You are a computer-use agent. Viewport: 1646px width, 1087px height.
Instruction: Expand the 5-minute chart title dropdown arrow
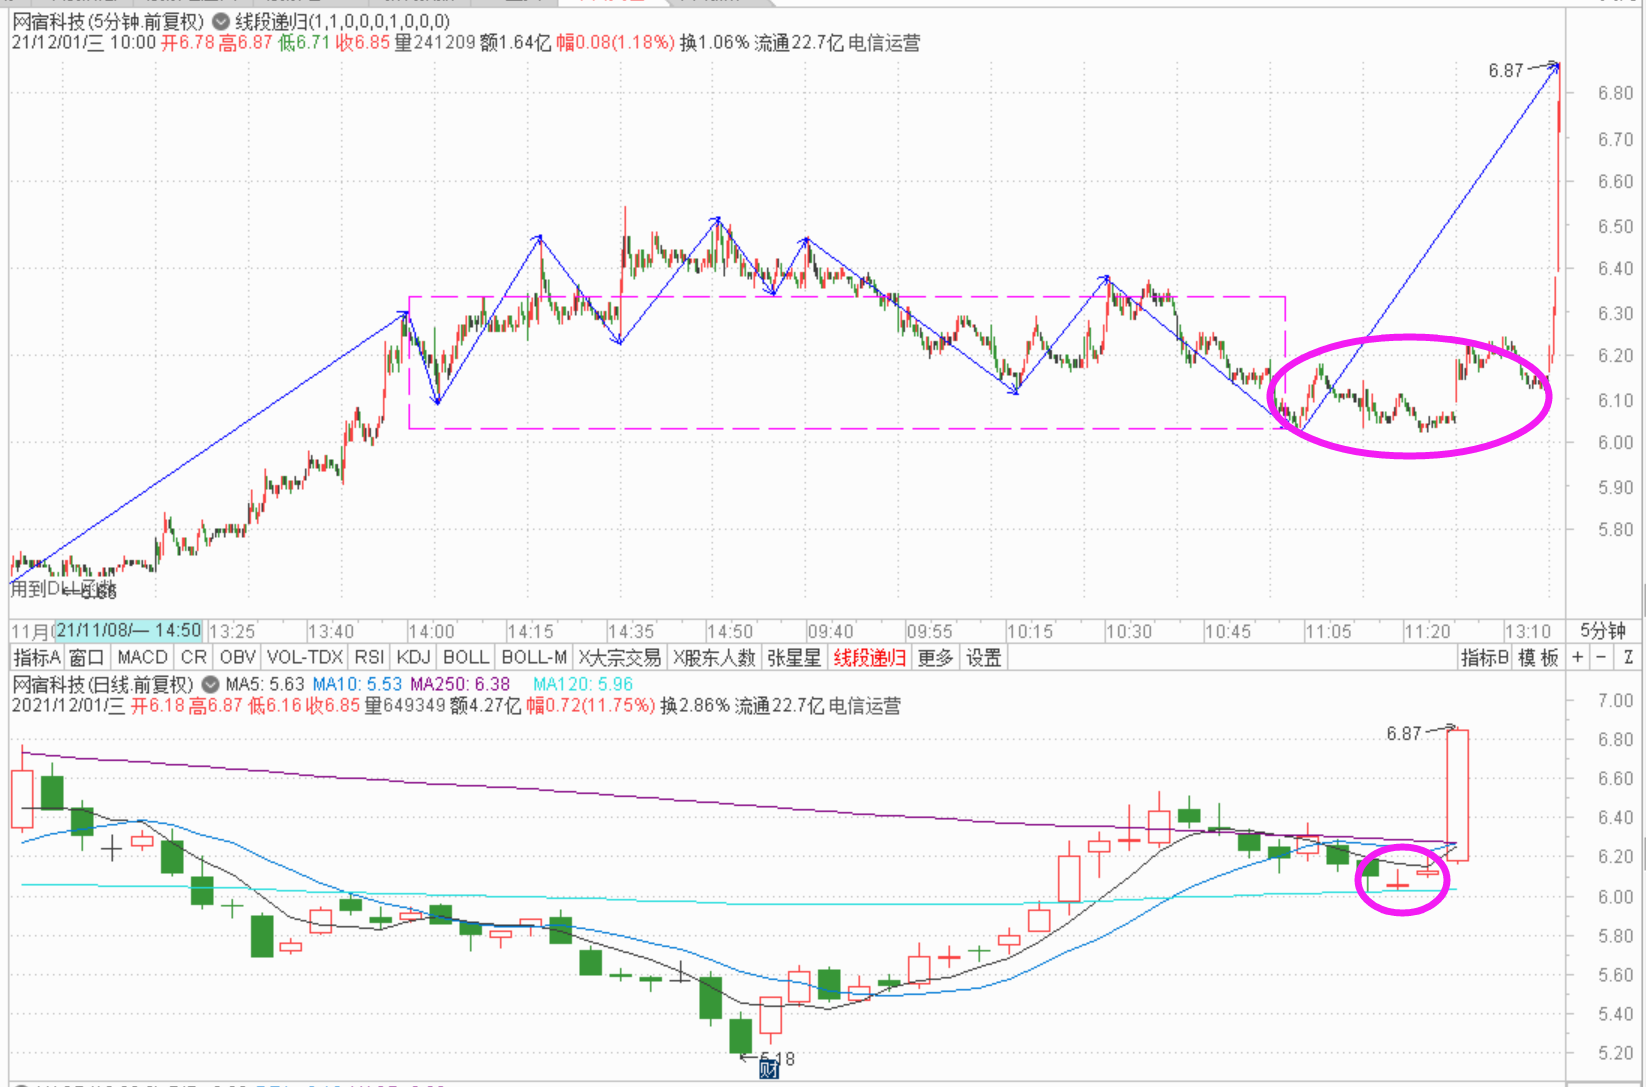pyautogui.click(x=220, y=21)
